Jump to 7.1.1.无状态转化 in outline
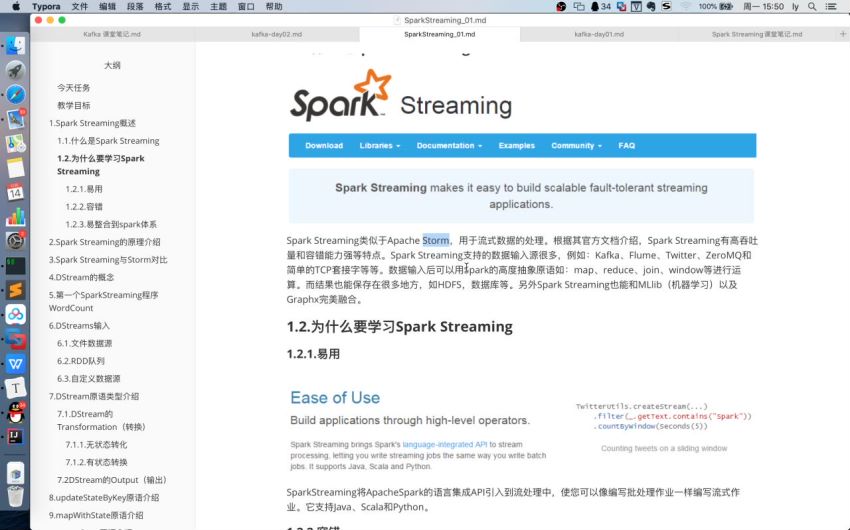850x530 pixels. pyautogui.click(x=96, y=445)
